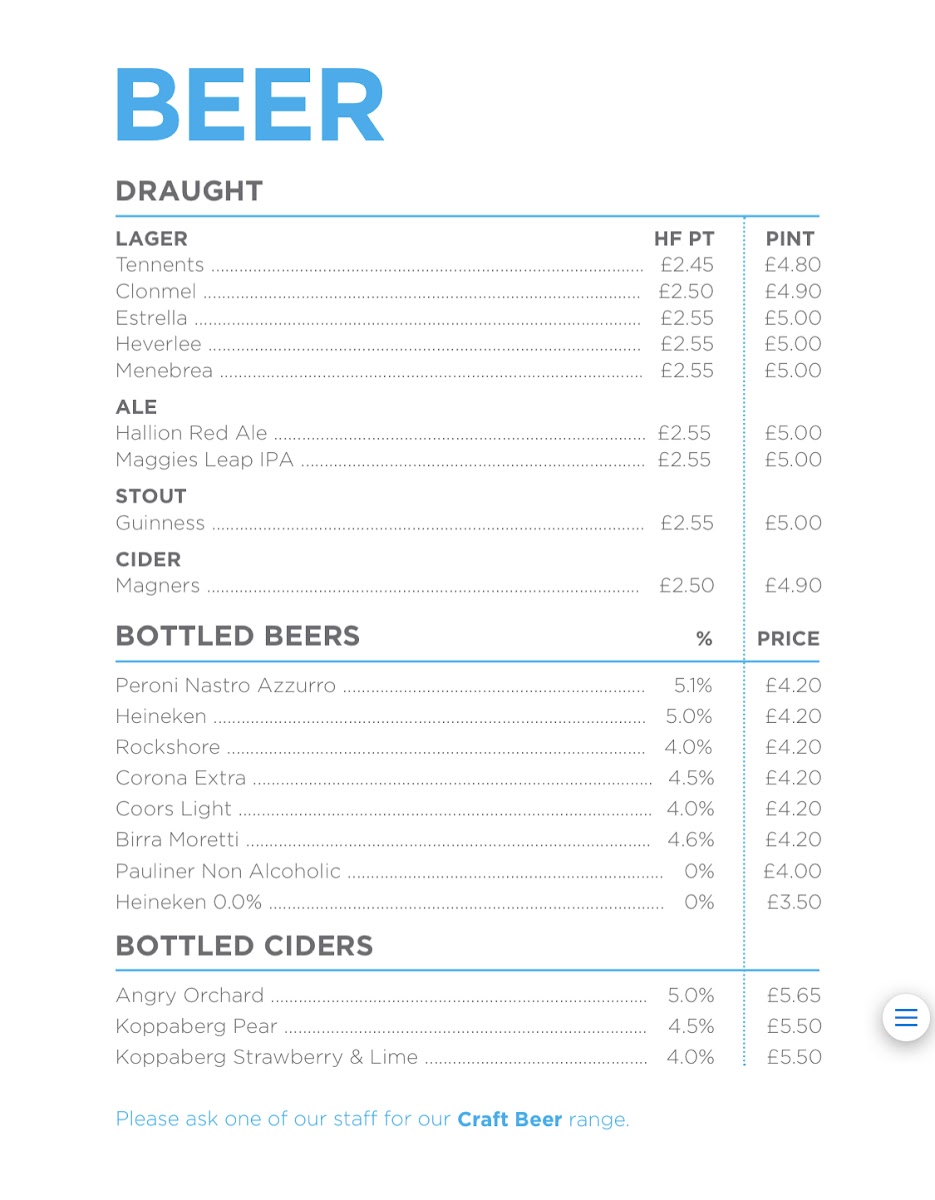Click the PINT column header
The image size is (935, 1200).
click(790, 239)
